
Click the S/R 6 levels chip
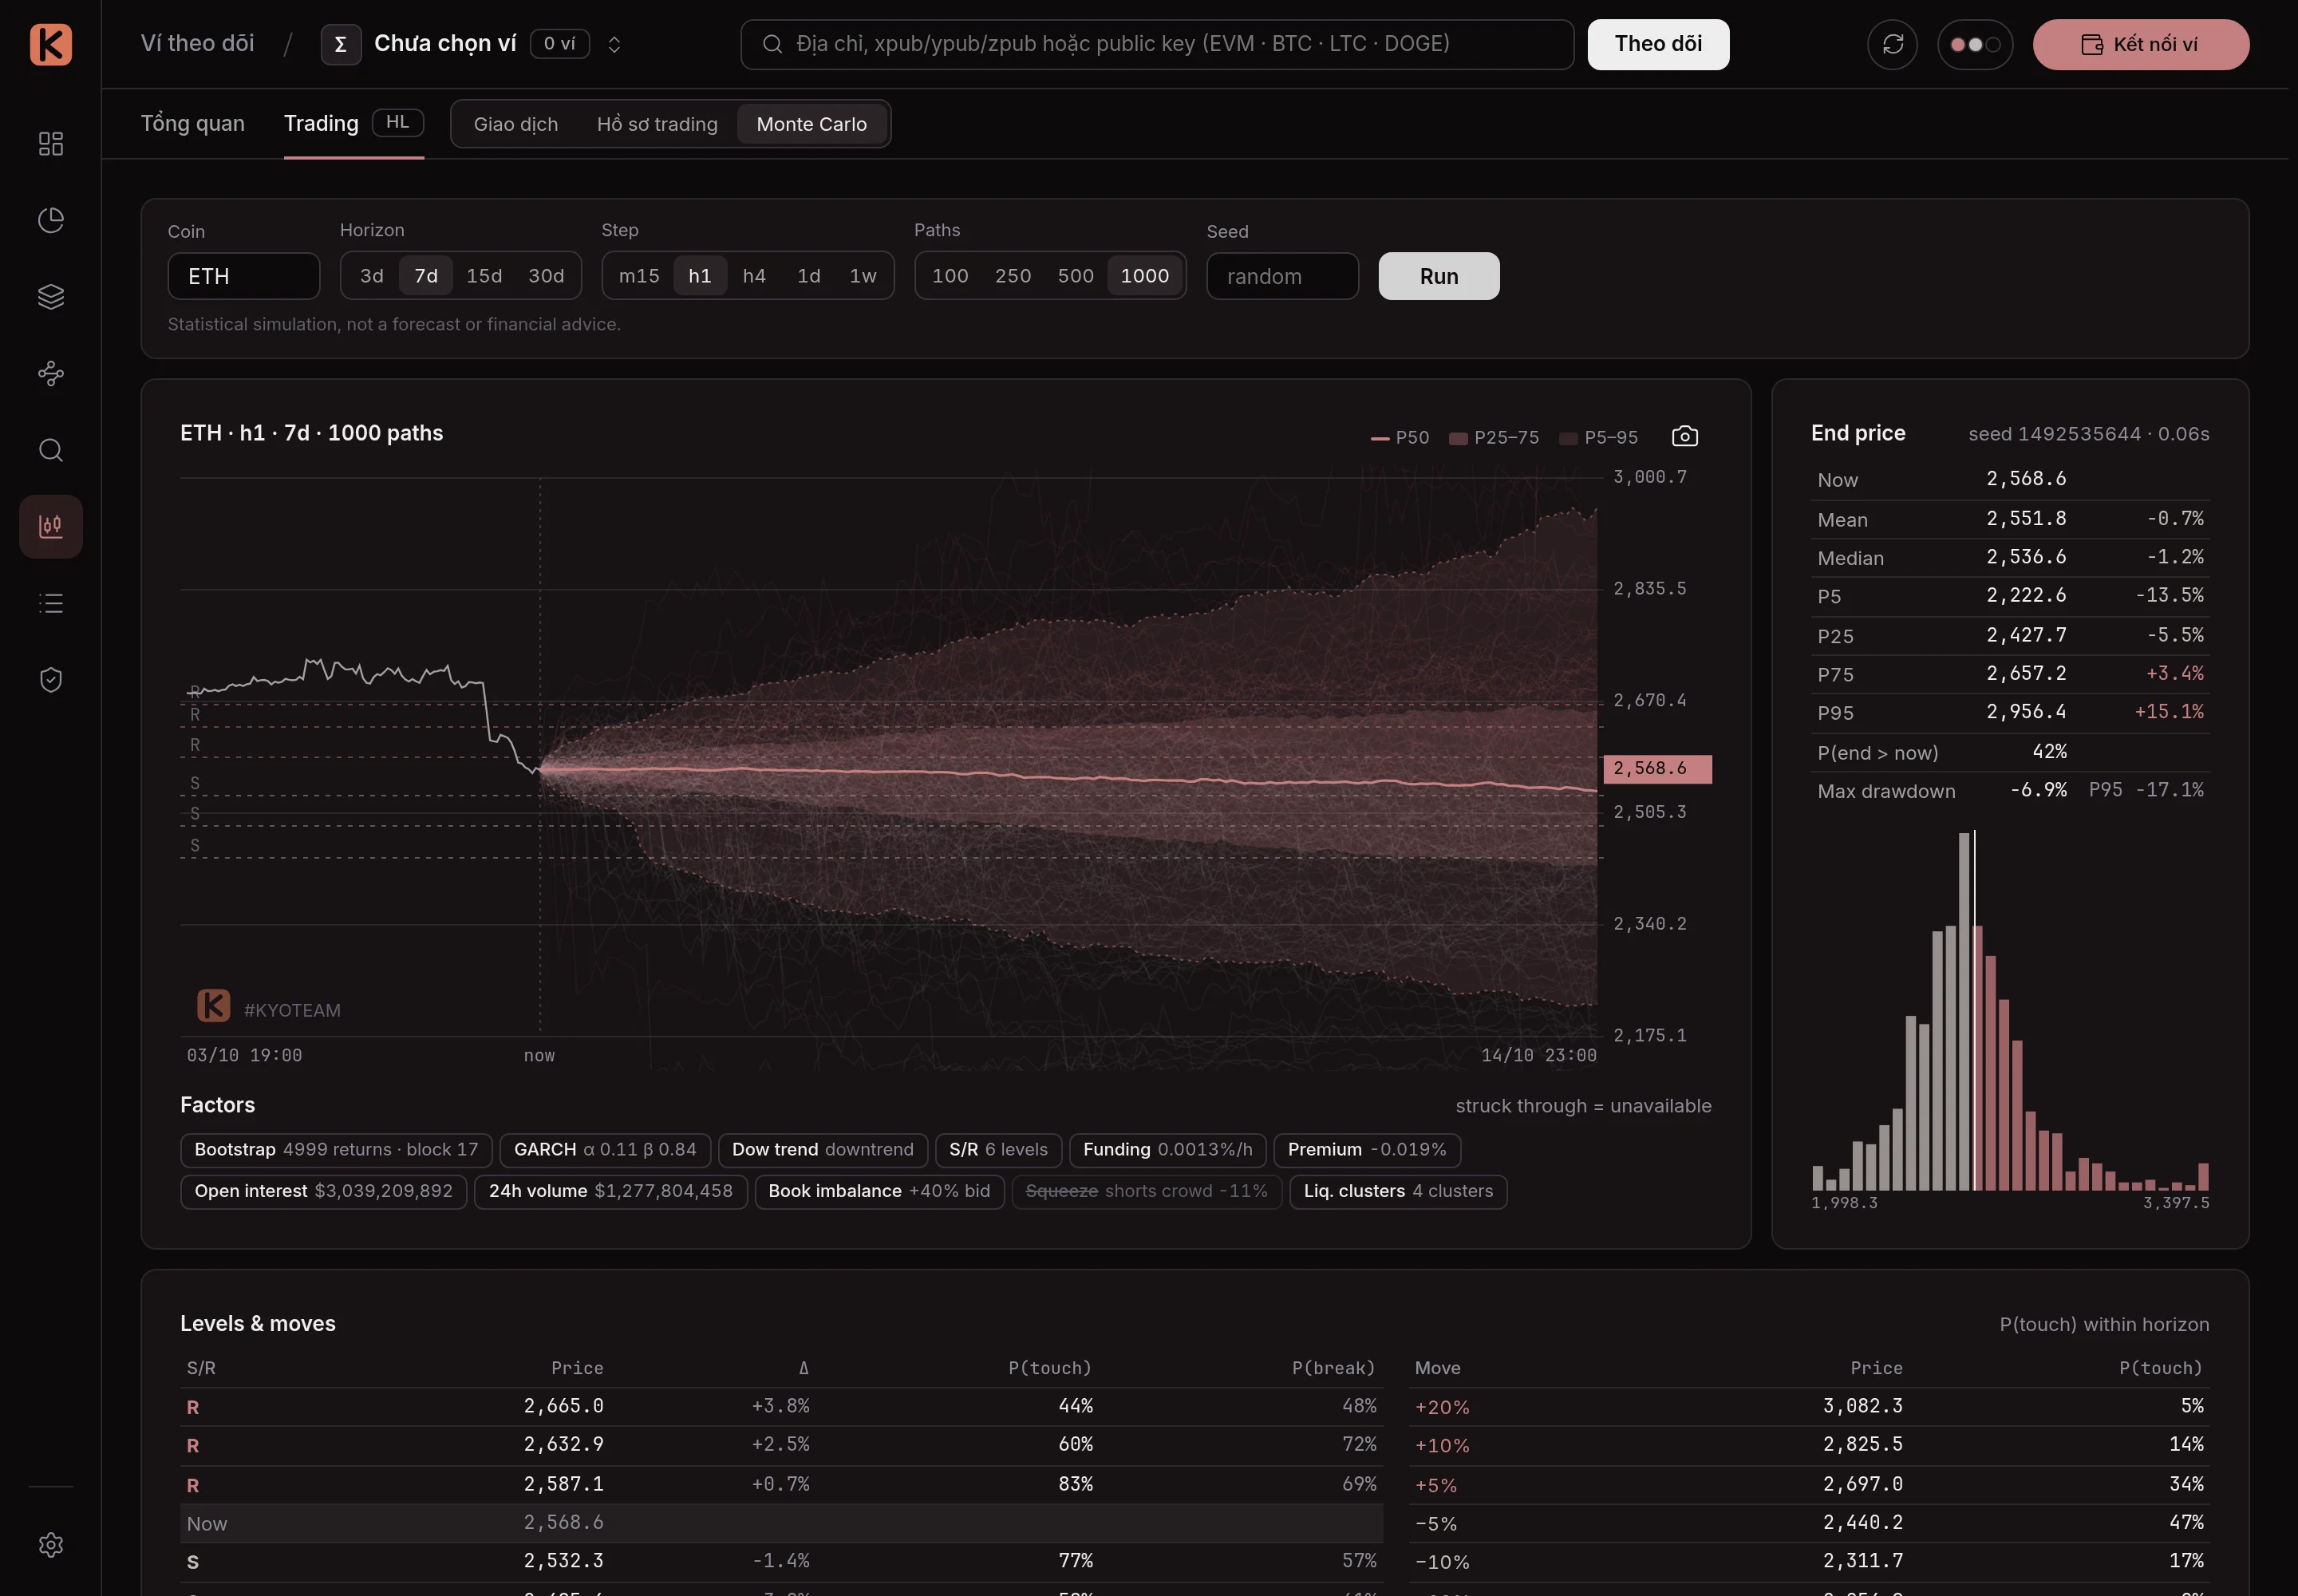tap(998, 1150)
